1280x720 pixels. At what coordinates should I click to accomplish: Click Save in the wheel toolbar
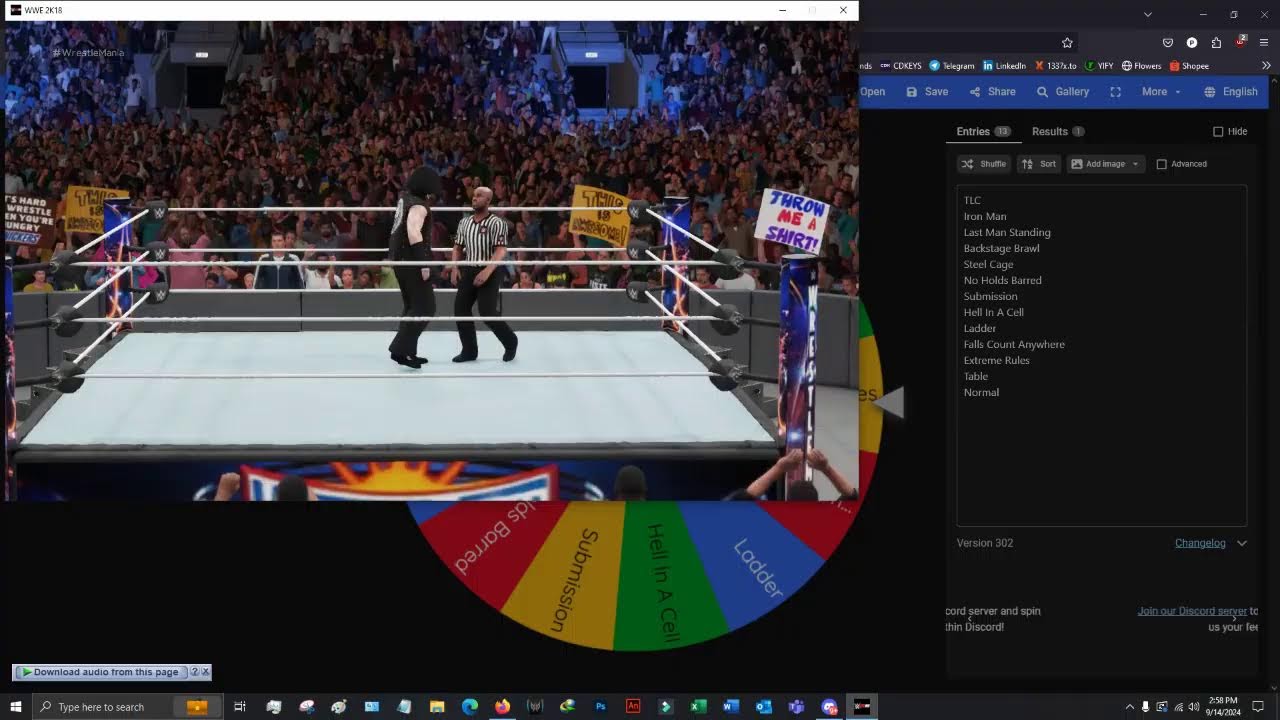click(x=927, y=92)
